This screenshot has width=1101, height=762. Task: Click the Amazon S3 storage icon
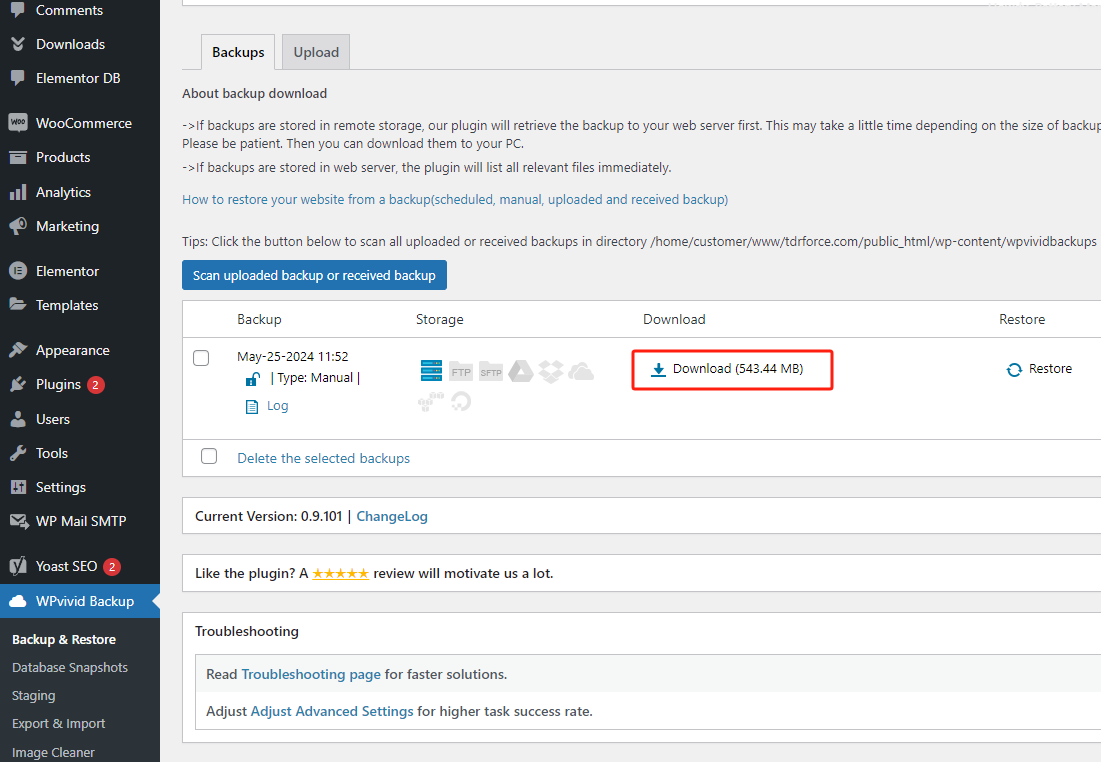[431, 402]
